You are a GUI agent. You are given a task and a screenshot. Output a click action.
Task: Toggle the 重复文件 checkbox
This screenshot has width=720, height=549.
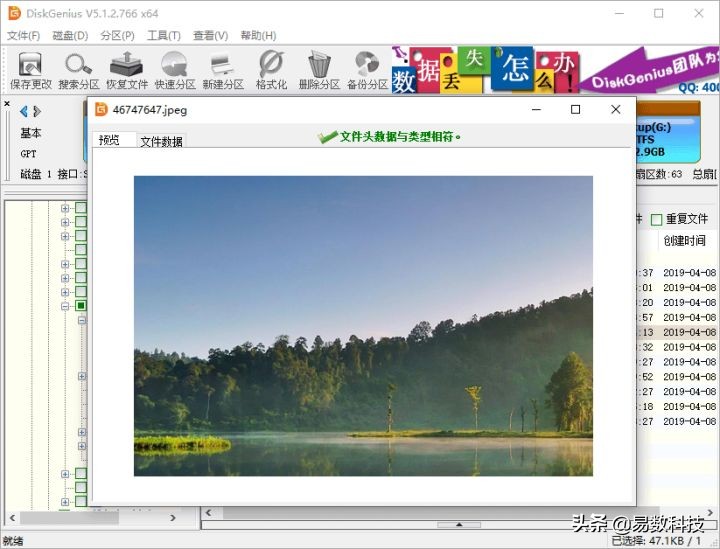[x=657, y=220]
